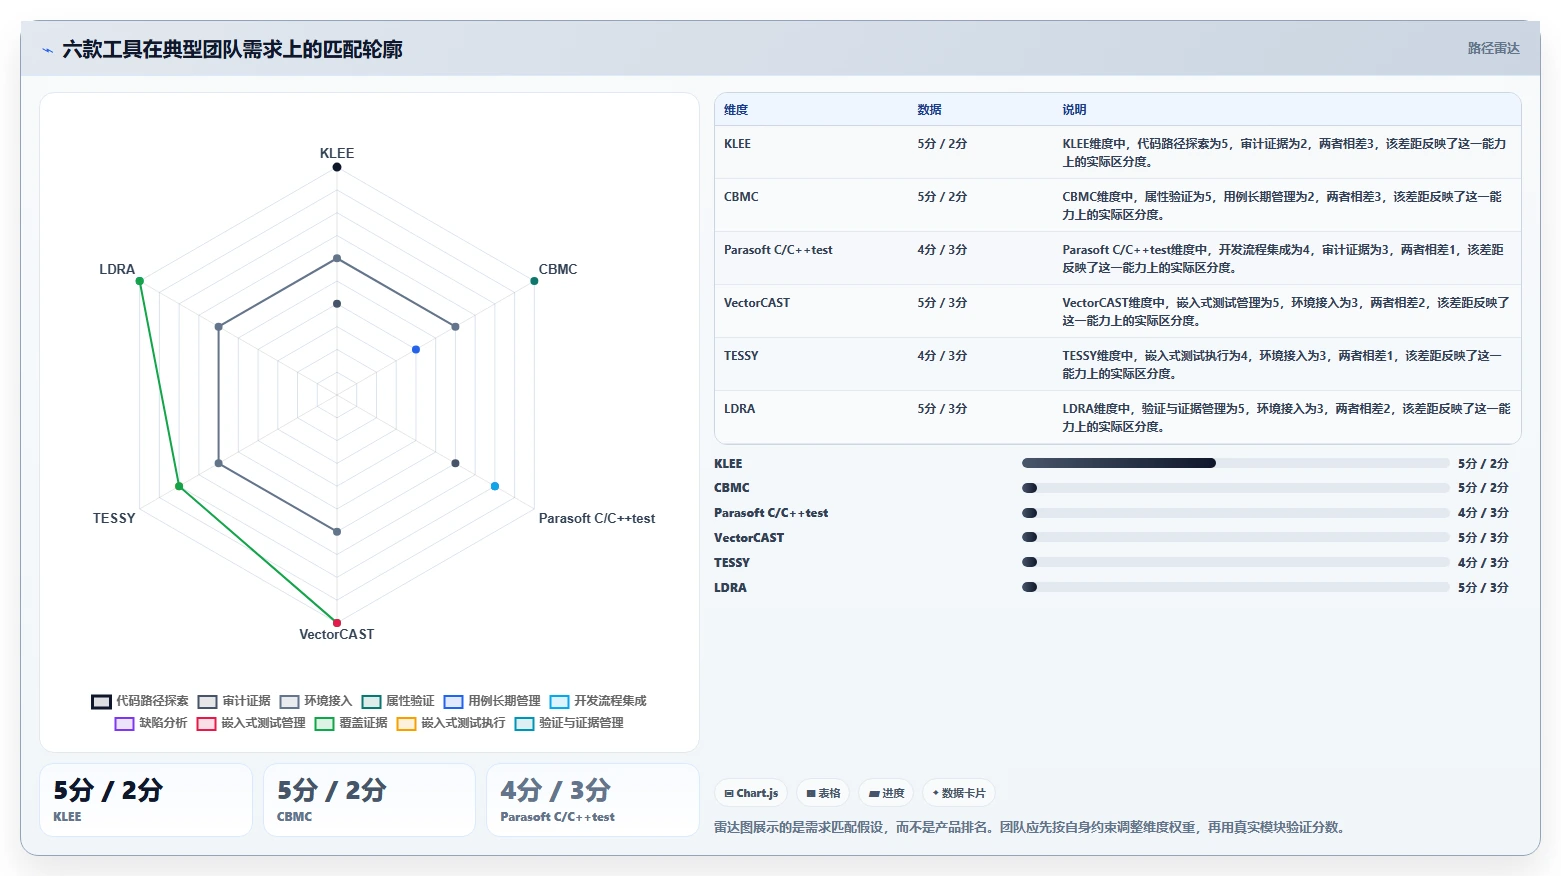Click the teal 验证与证据管理 legend swatch
1561x876 pixels.
(x=524, y=724)
